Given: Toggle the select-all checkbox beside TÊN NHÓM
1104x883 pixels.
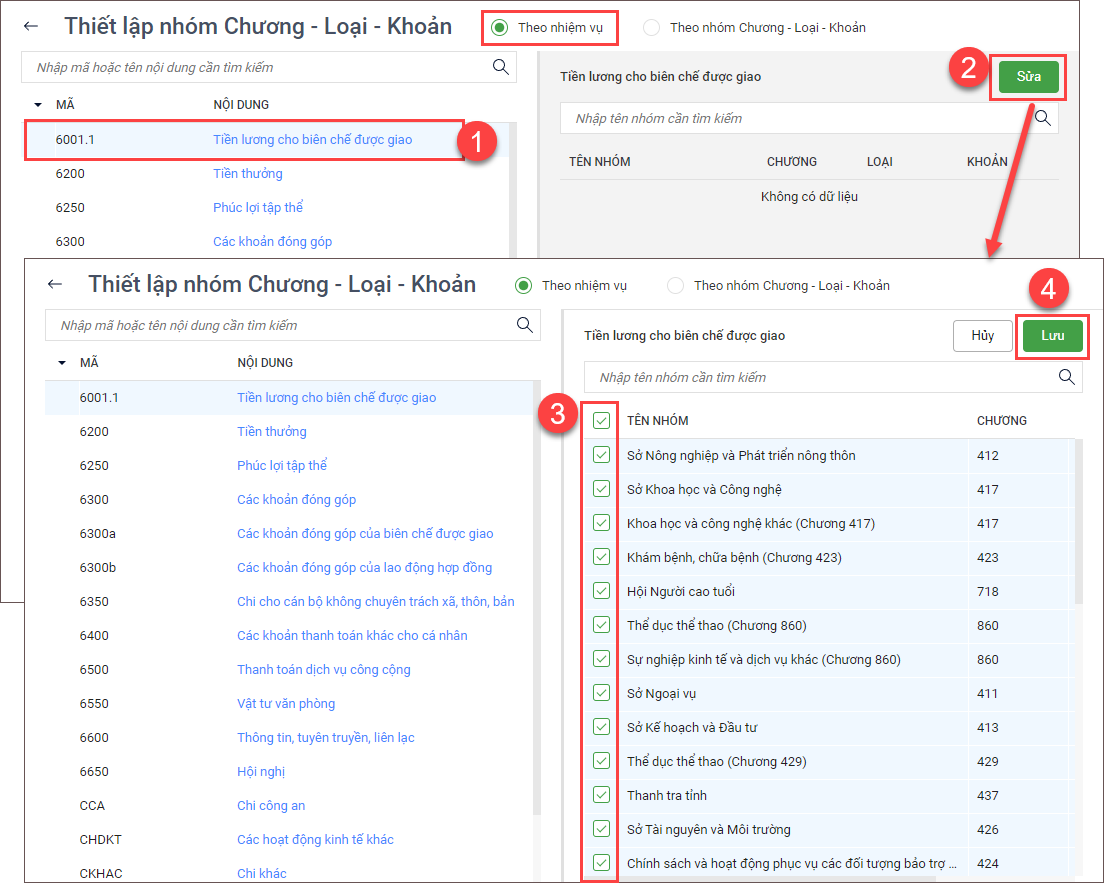Looking at the screenshot, I should [x=601, y=421].
